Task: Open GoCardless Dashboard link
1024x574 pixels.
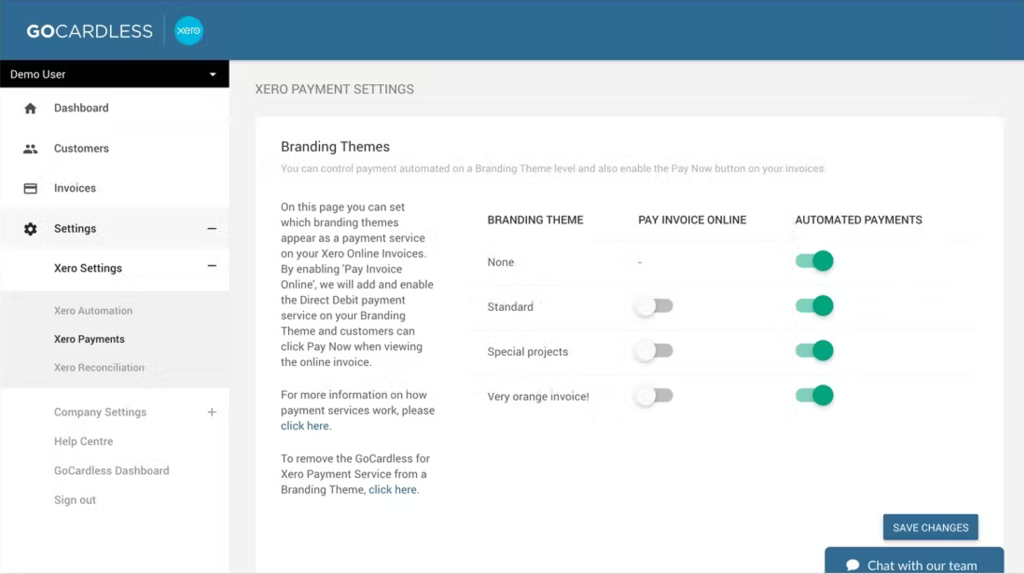Action: [x=112, y=471]
